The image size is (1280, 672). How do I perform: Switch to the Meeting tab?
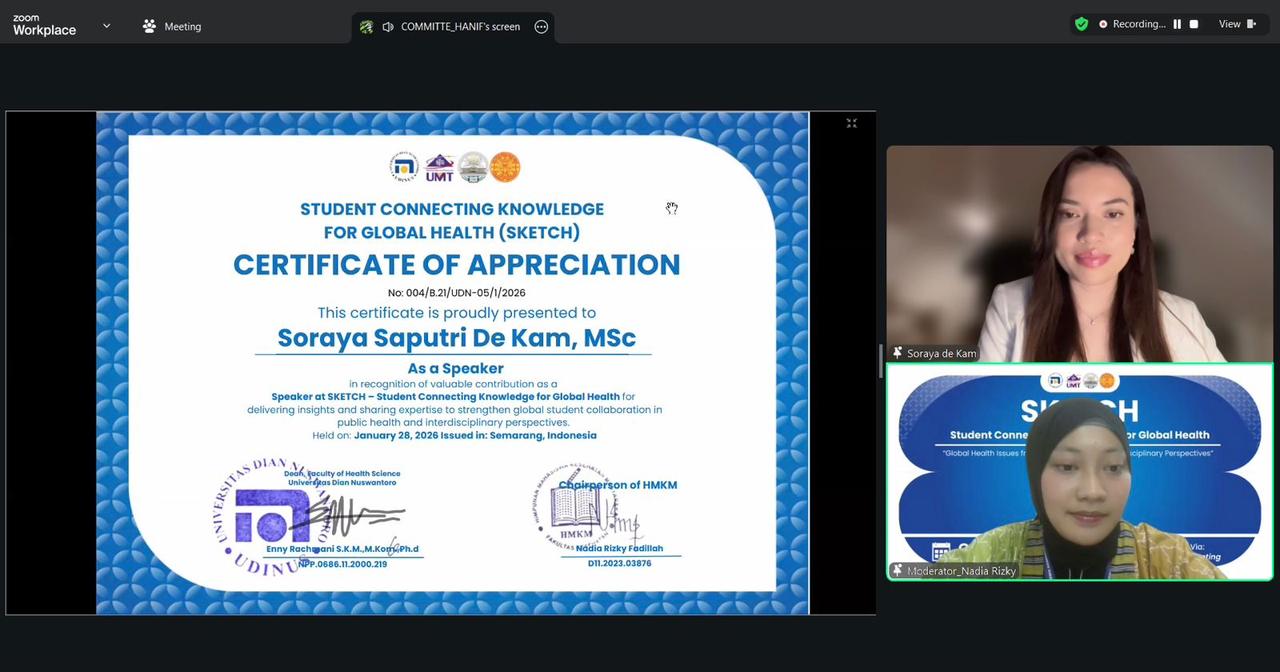tap(182, 26)
